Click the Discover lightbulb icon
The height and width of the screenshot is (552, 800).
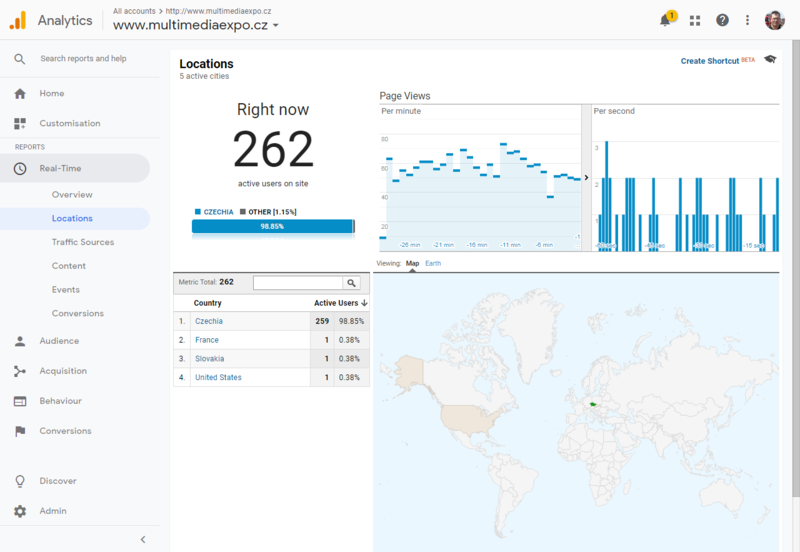pyautogui.click(x=20, y=481)
